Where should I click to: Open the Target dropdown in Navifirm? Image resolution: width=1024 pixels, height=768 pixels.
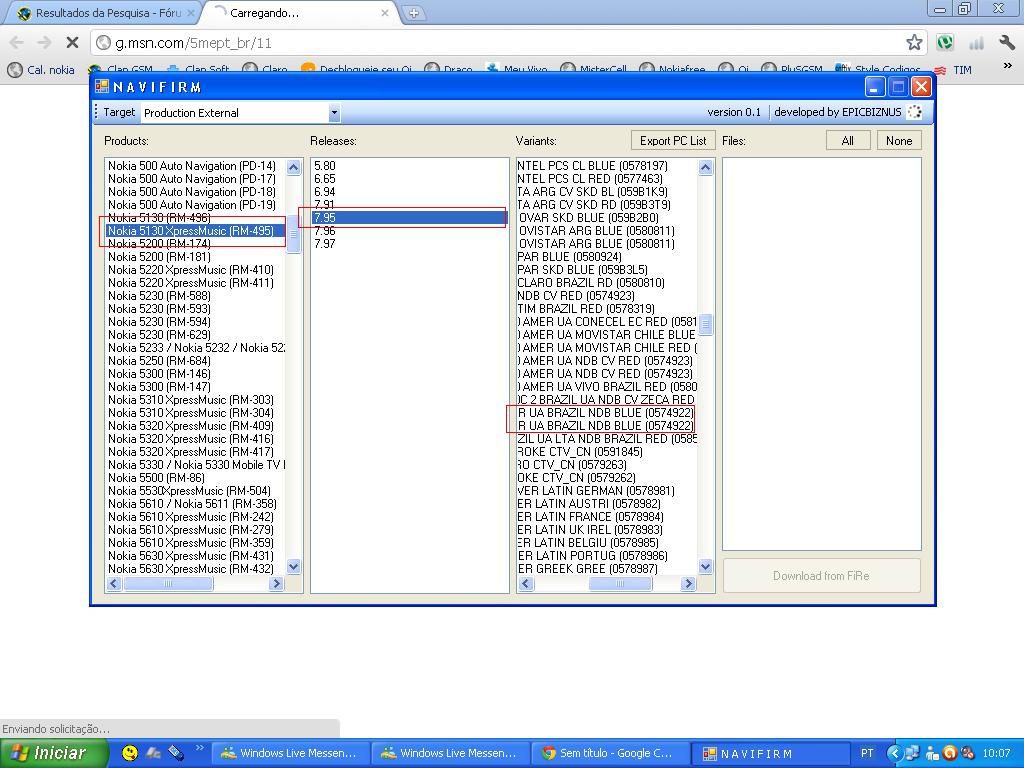click(x=334, y=112)
